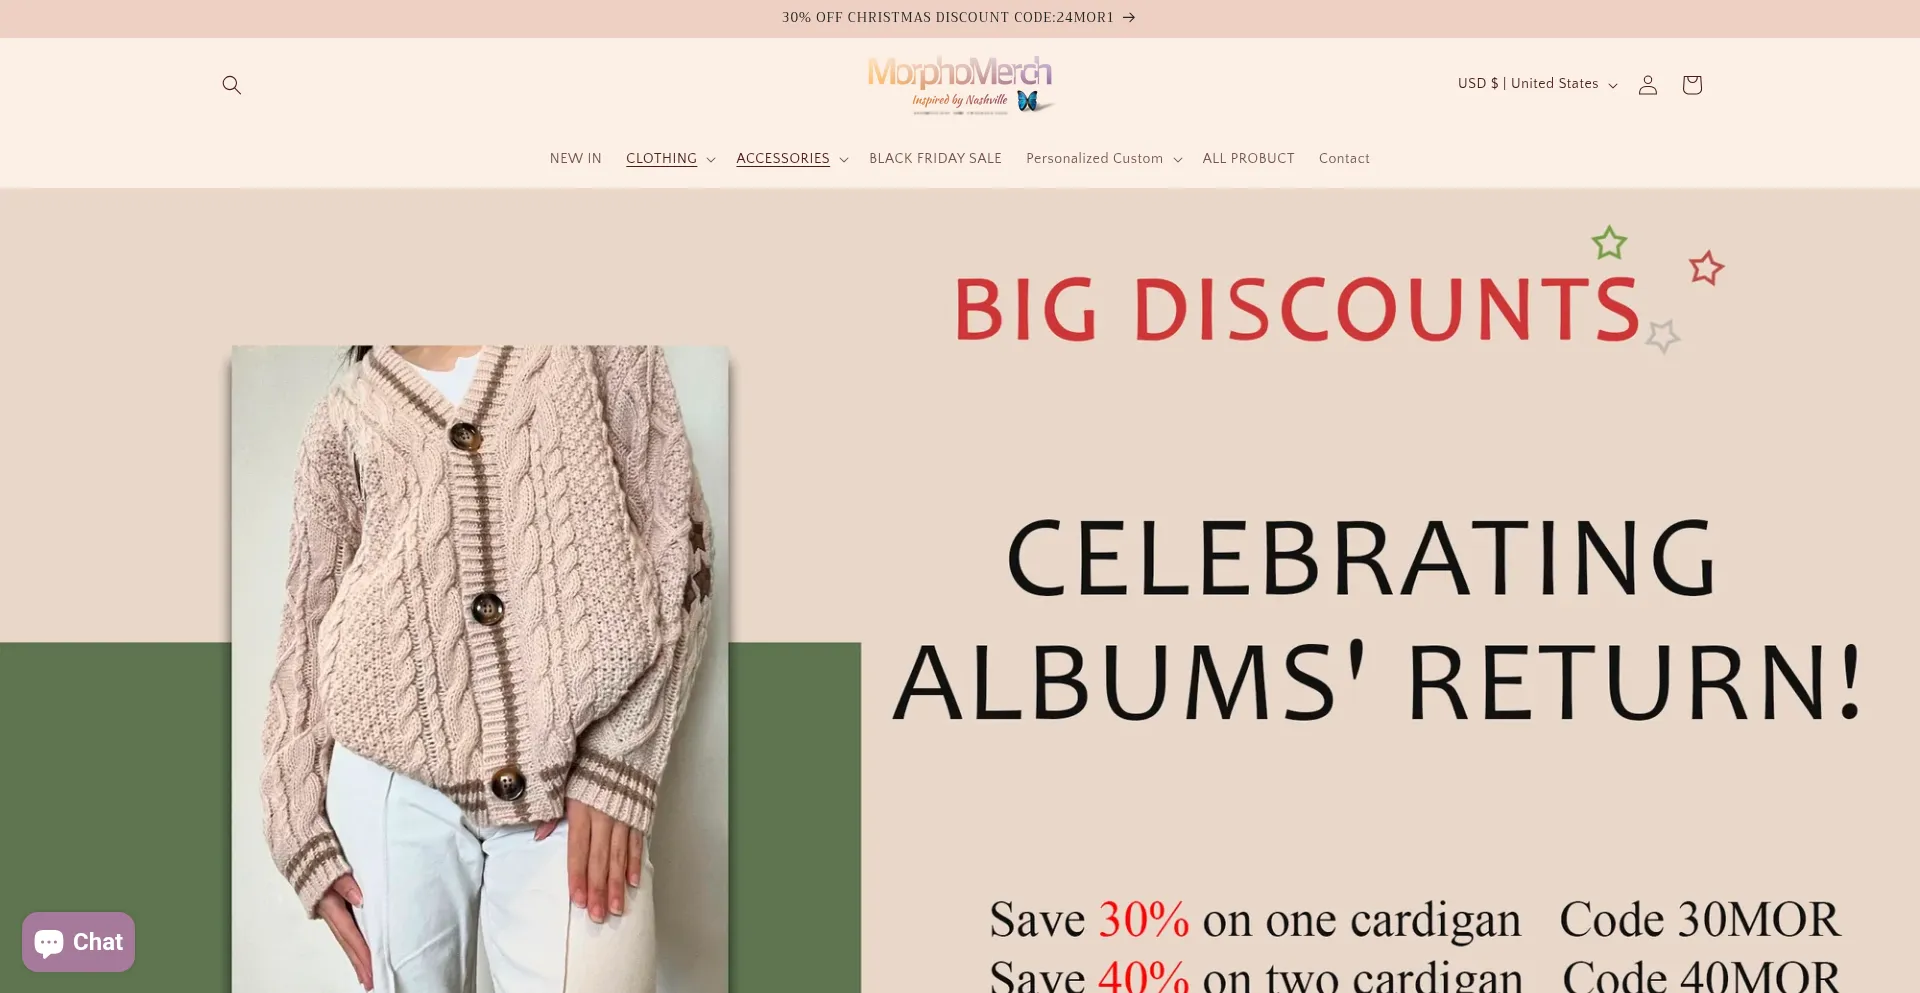Expand the Personalized Custom menu

pyautogui.click(x=1104, y=159)
